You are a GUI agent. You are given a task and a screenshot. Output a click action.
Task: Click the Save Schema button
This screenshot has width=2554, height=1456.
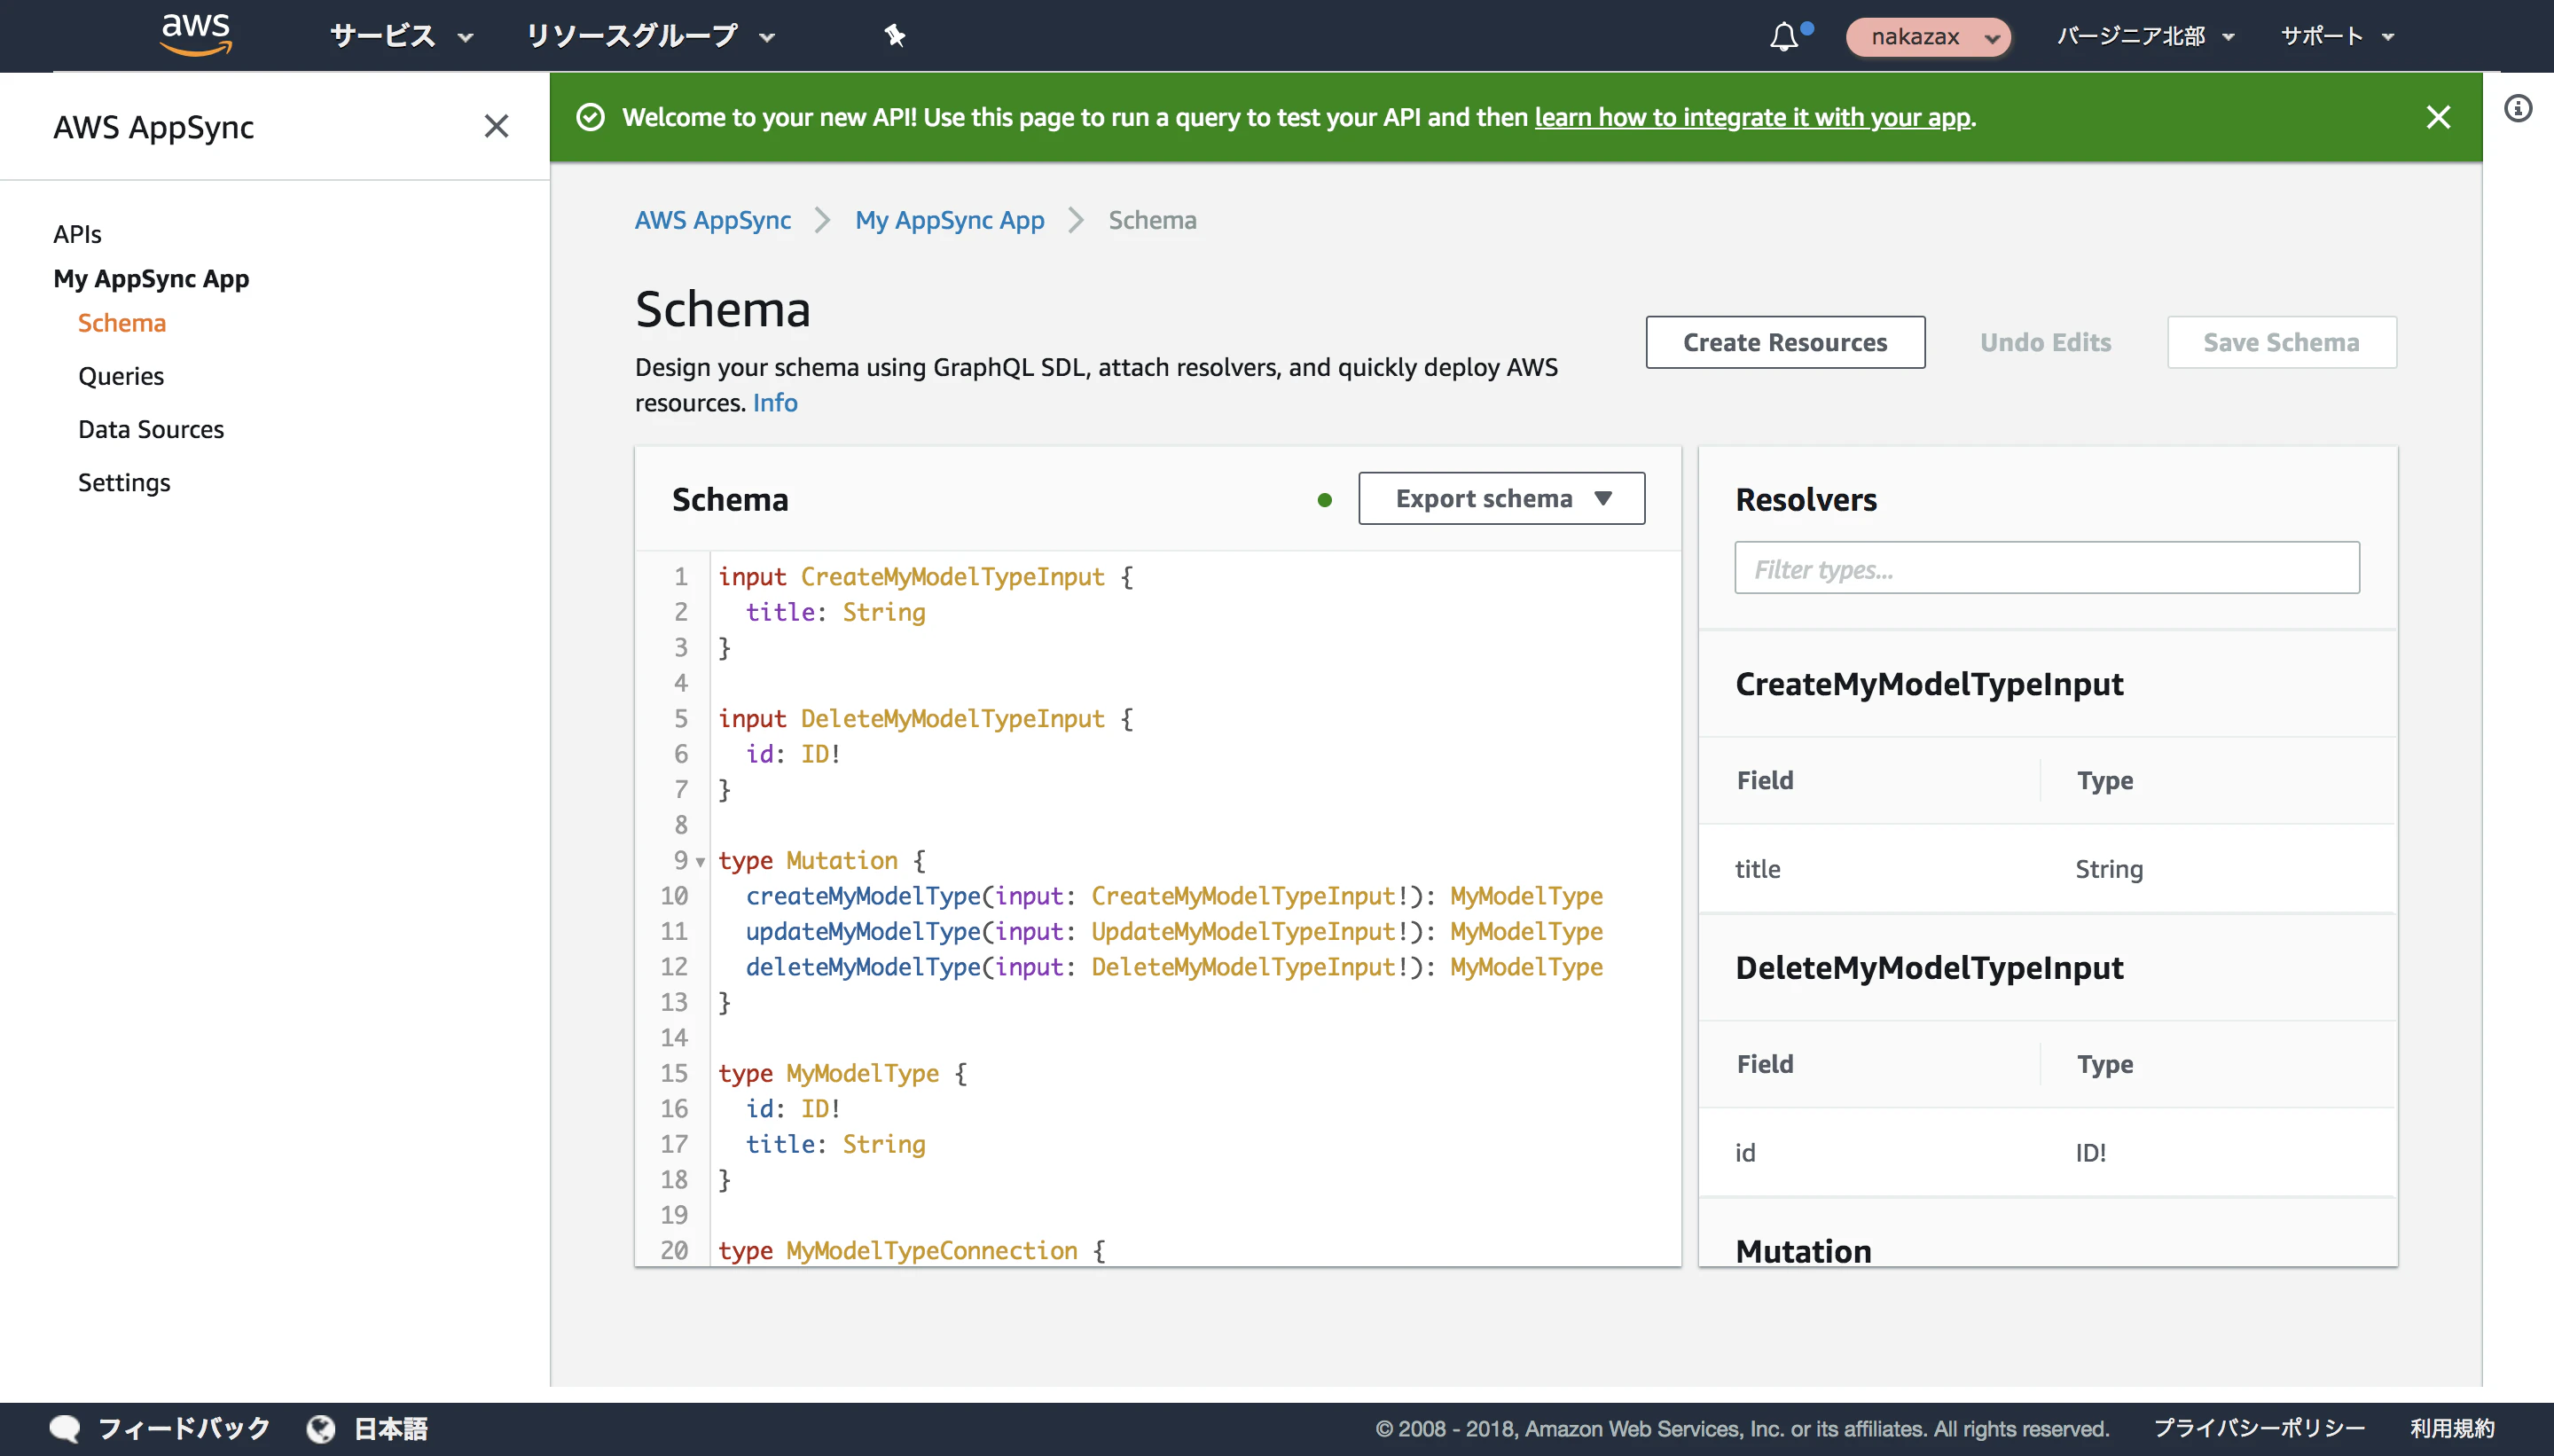point(2281,342)
